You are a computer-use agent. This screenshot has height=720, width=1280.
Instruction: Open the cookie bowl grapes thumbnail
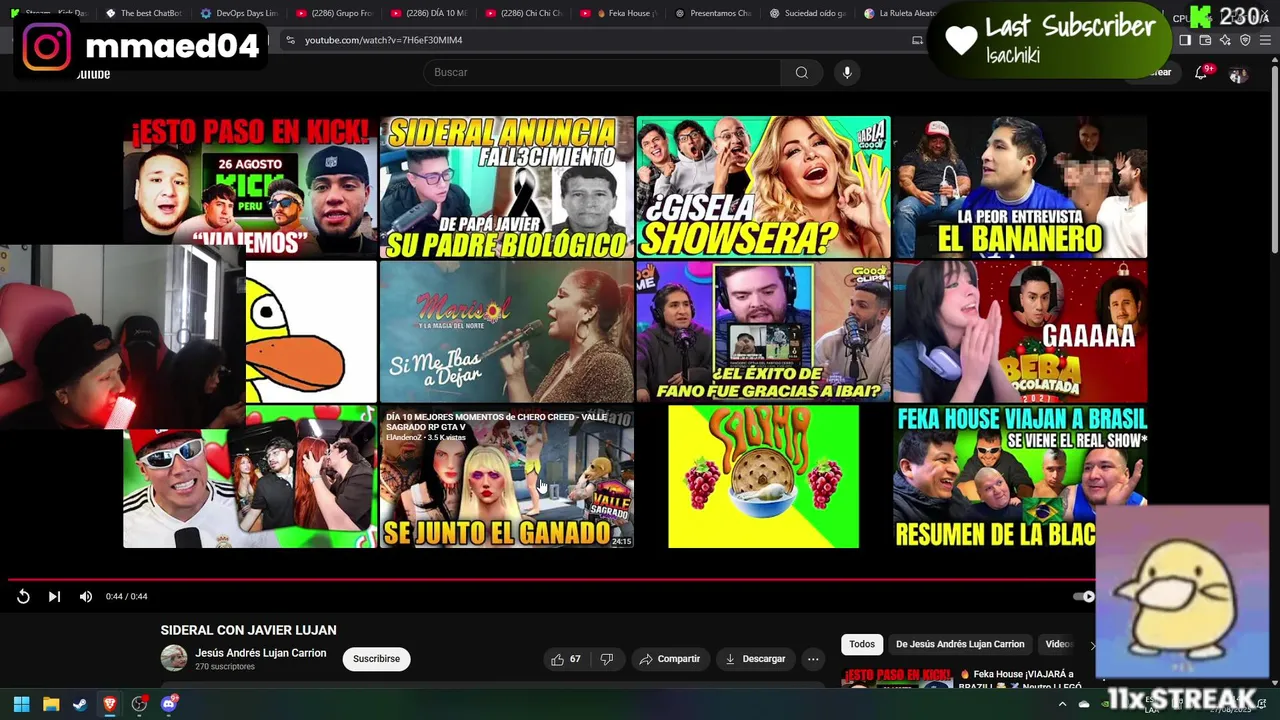point(763,477)
